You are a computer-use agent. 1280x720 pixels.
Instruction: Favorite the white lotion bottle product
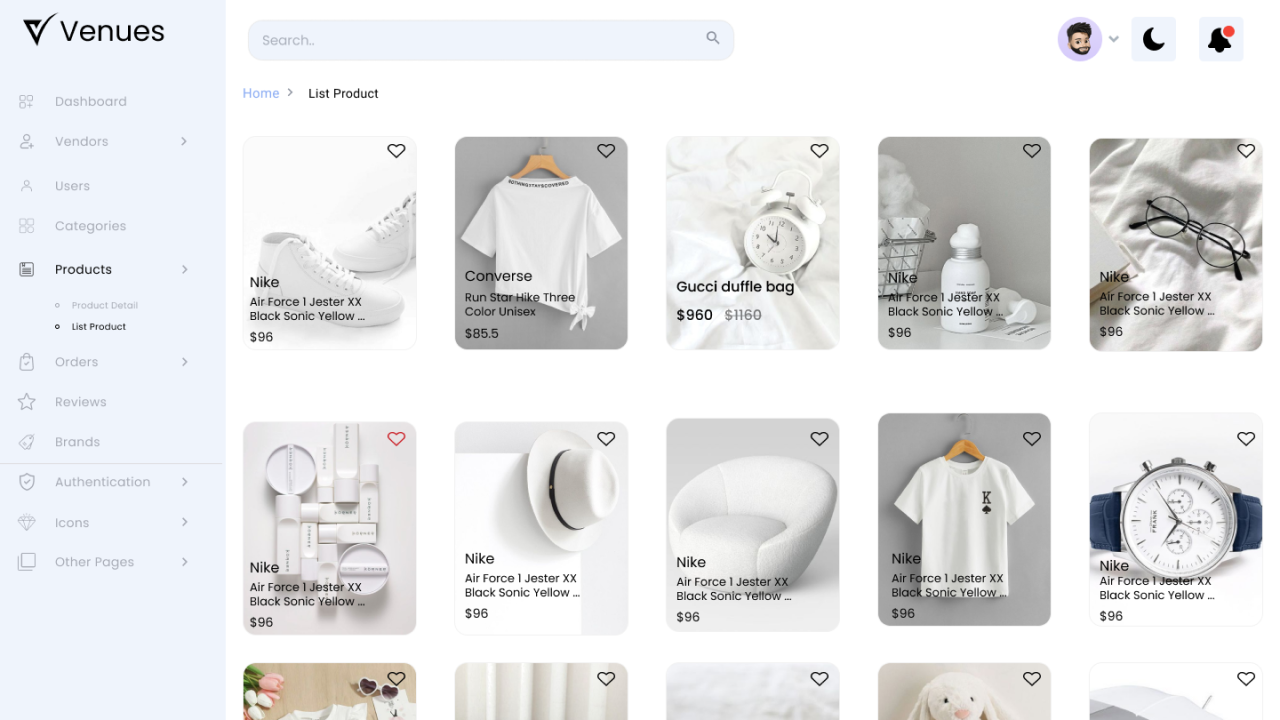click(1032, 151)
